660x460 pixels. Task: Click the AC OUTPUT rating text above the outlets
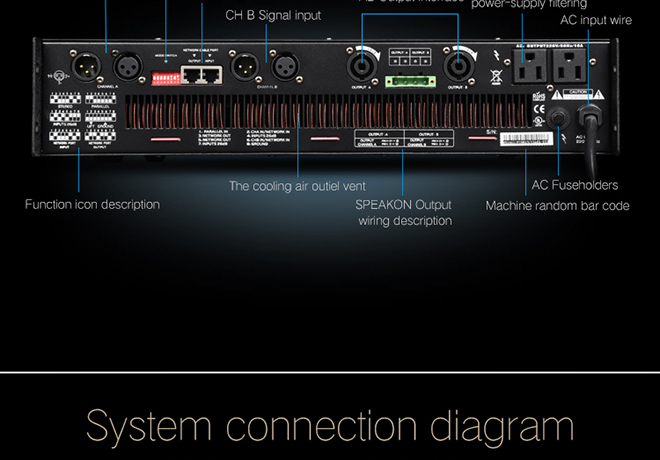click(550, 45)
